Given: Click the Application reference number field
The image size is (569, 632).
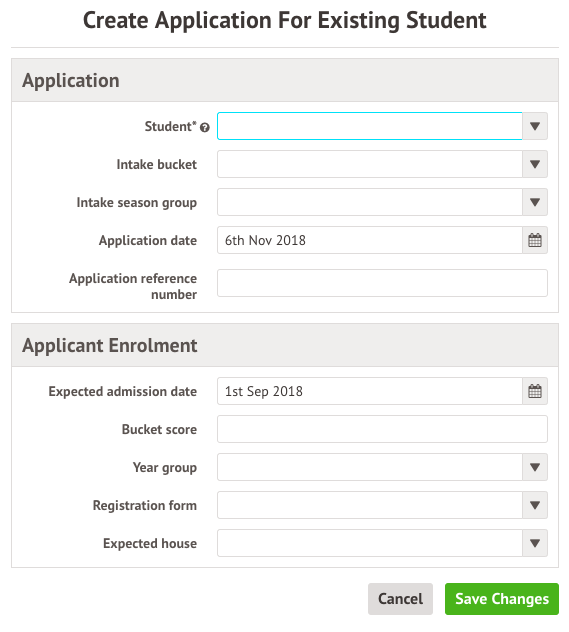Looking at the screenshot, I should click(382, 283).
